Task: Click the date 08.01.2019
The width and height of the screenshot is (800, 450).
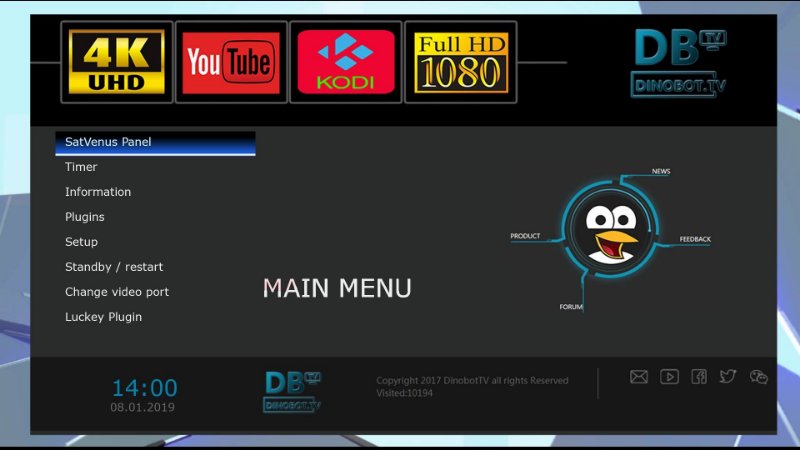Action: (142, 407)
